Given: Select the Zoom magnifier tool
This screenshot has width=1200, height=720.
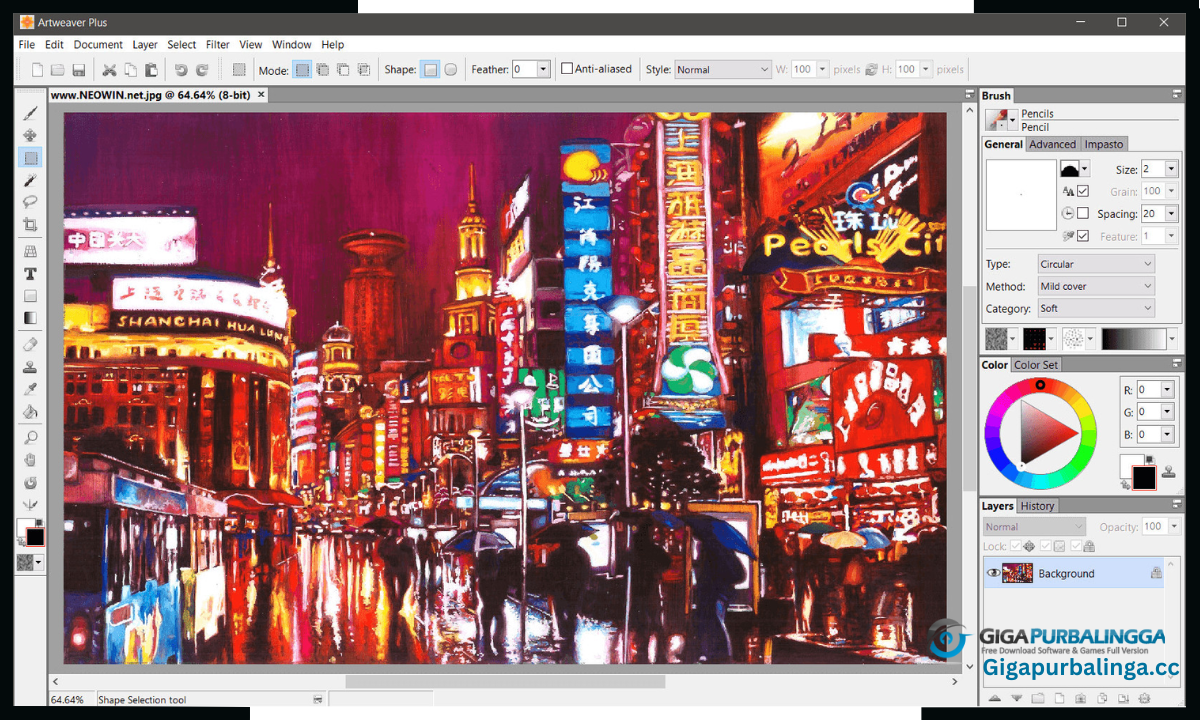Looking at the screenshot, I should 31,438.
